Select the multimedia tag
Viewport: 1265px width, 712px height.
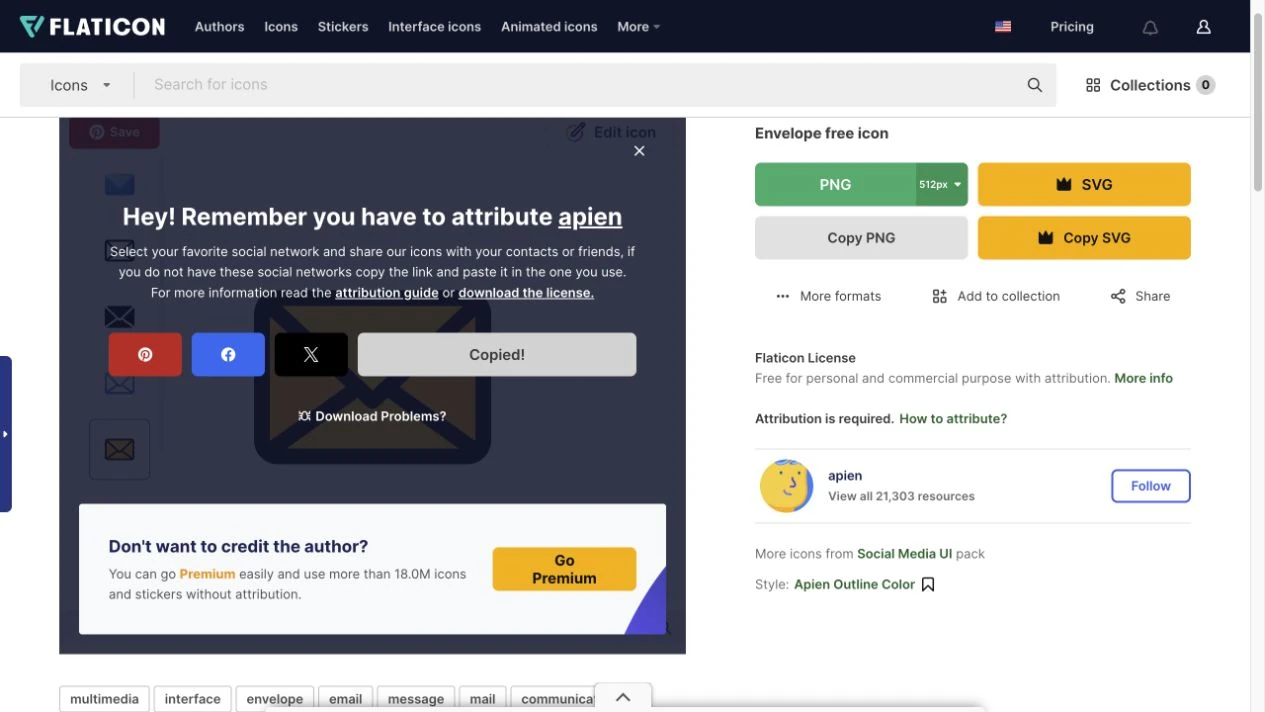pos(104,699)
